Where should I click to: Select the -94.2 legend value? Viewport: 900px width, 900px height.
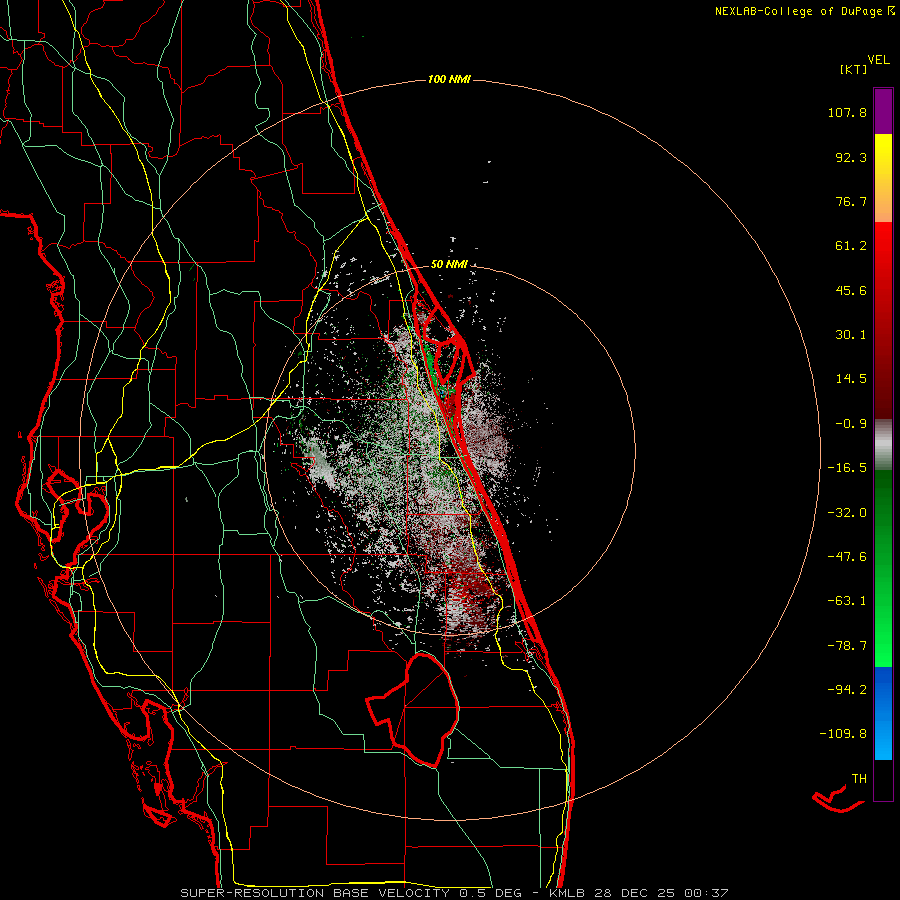pos(847,689)
